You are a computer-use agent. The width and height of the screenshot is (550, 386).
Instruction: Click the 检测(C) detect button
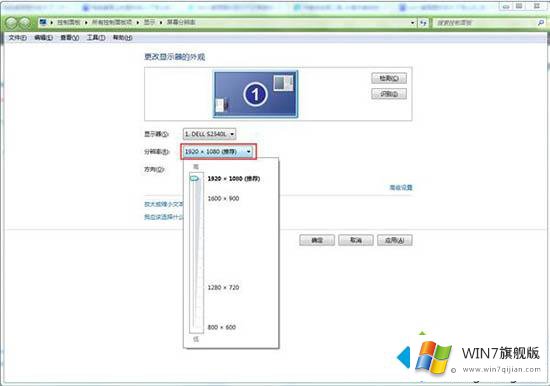389,78
